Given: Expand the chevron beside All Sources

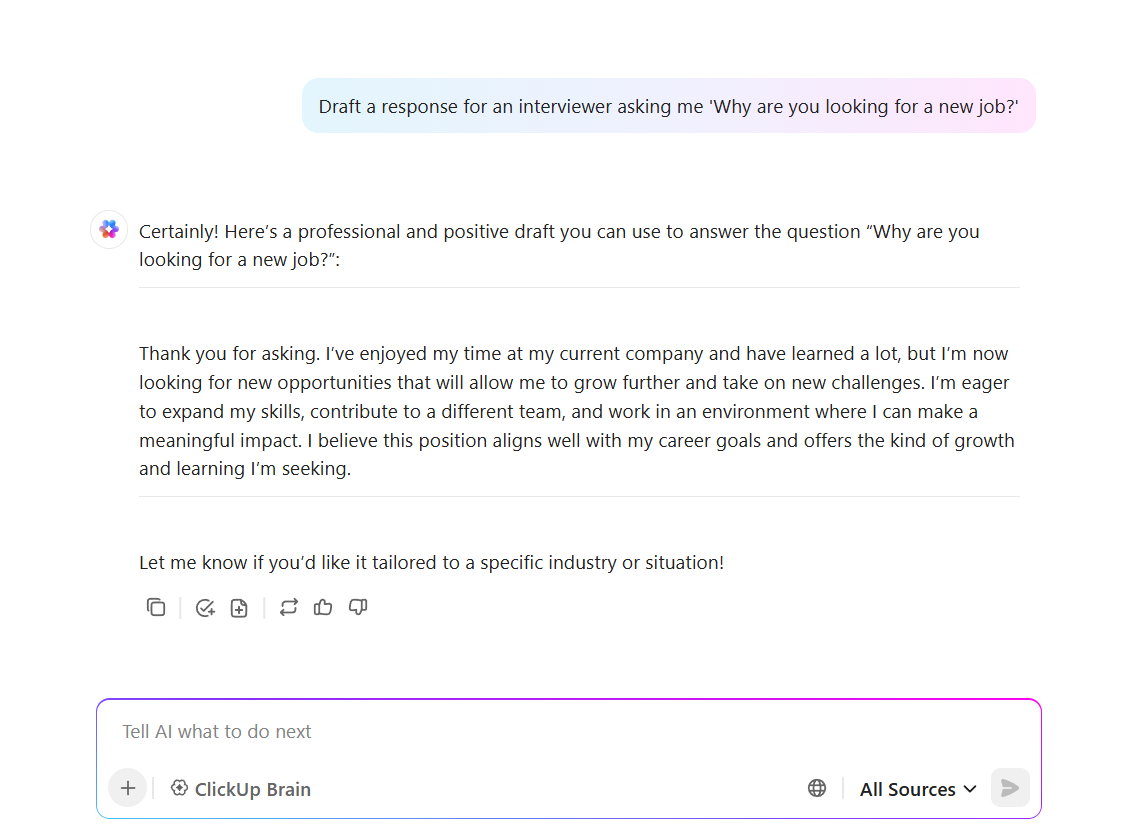Looking at the screenshot, I should [x=970, y=789].
